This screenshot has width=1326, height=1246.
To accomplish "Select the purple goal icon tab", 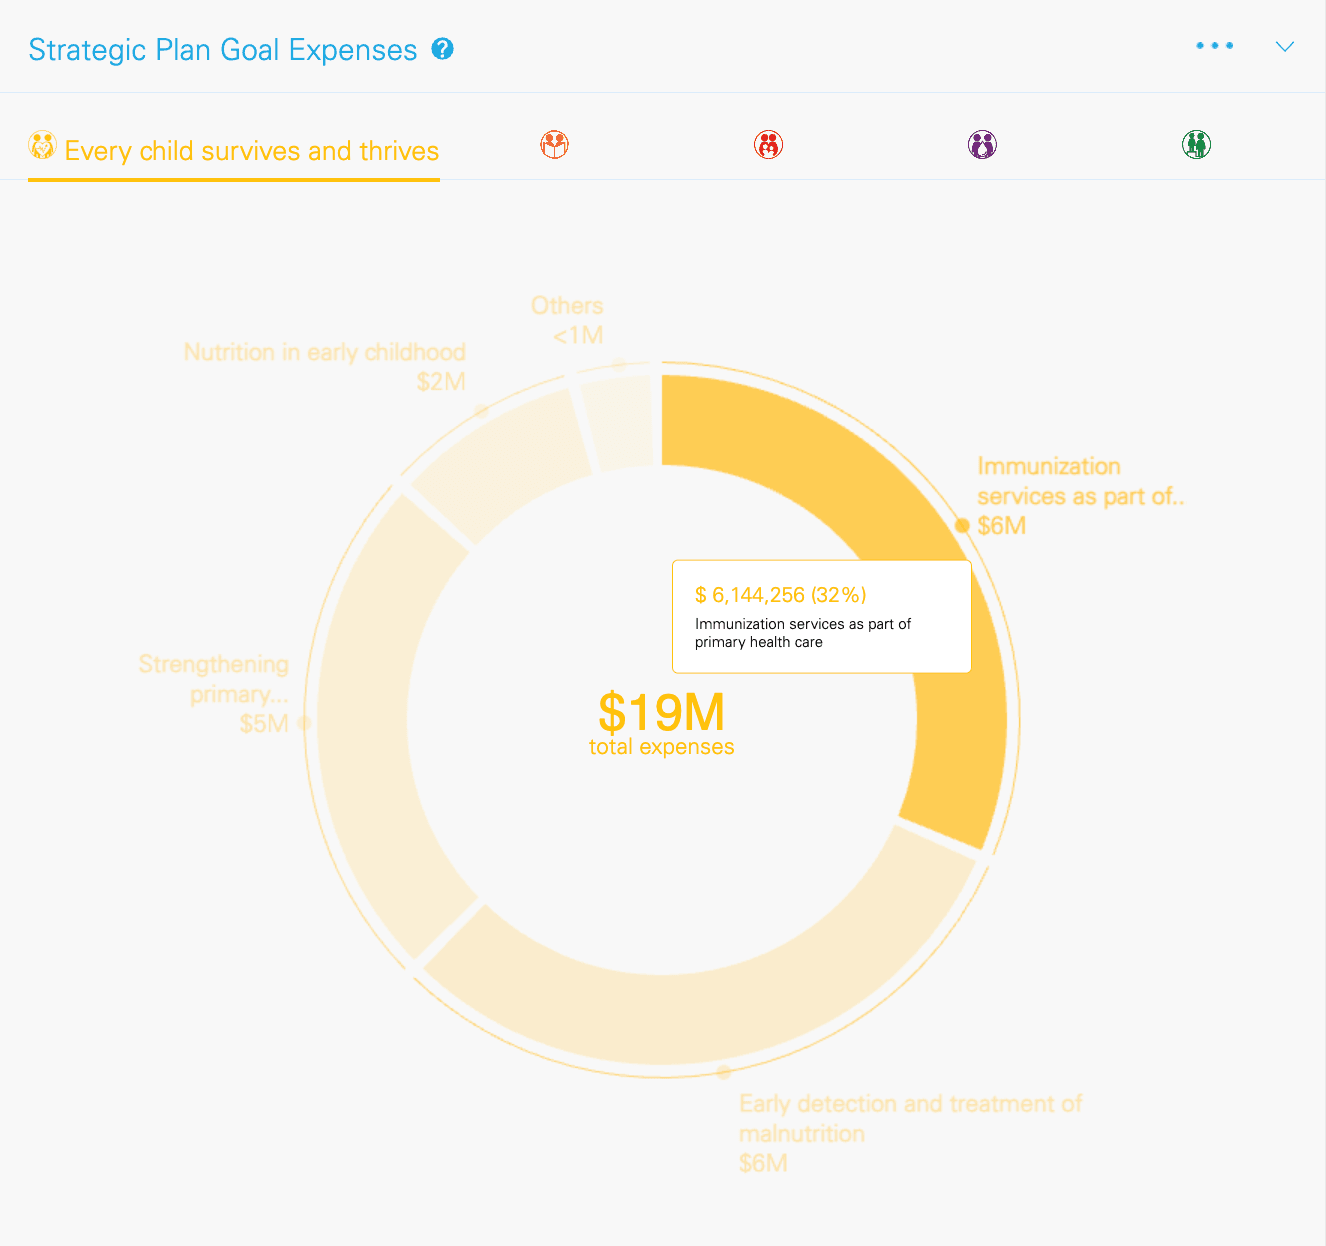I will 982,145.
